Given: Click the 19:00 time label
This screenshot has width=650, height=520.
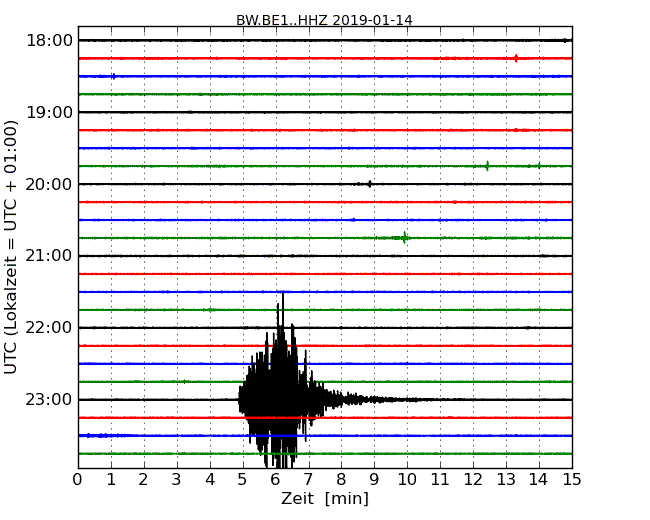Looking at the screenshot, I should [49, 112].
